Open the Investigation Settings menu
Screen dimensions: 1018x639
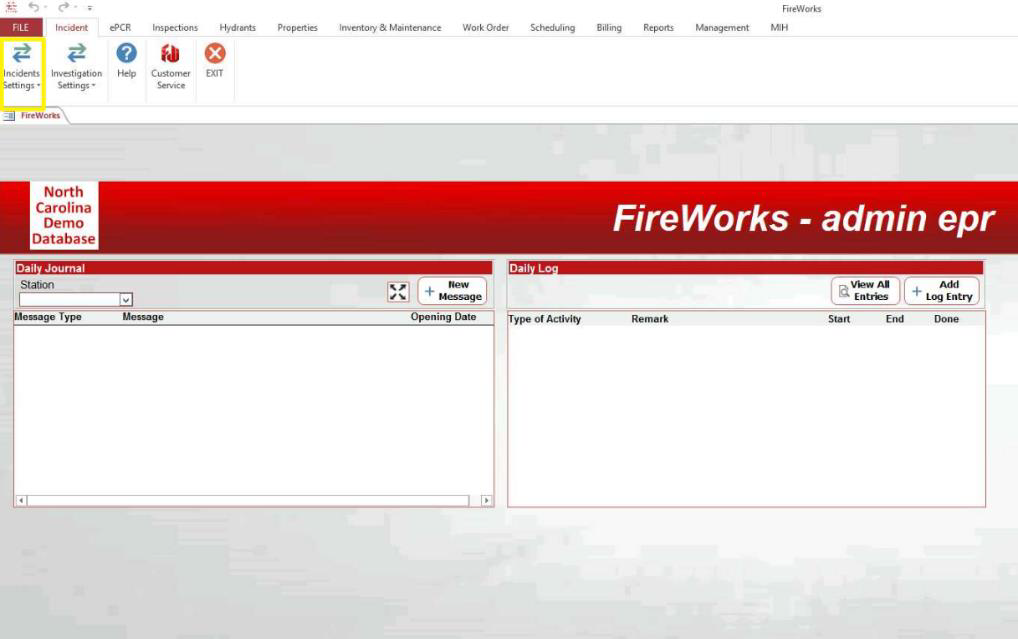pyautogui.click(x=76, y=68)
